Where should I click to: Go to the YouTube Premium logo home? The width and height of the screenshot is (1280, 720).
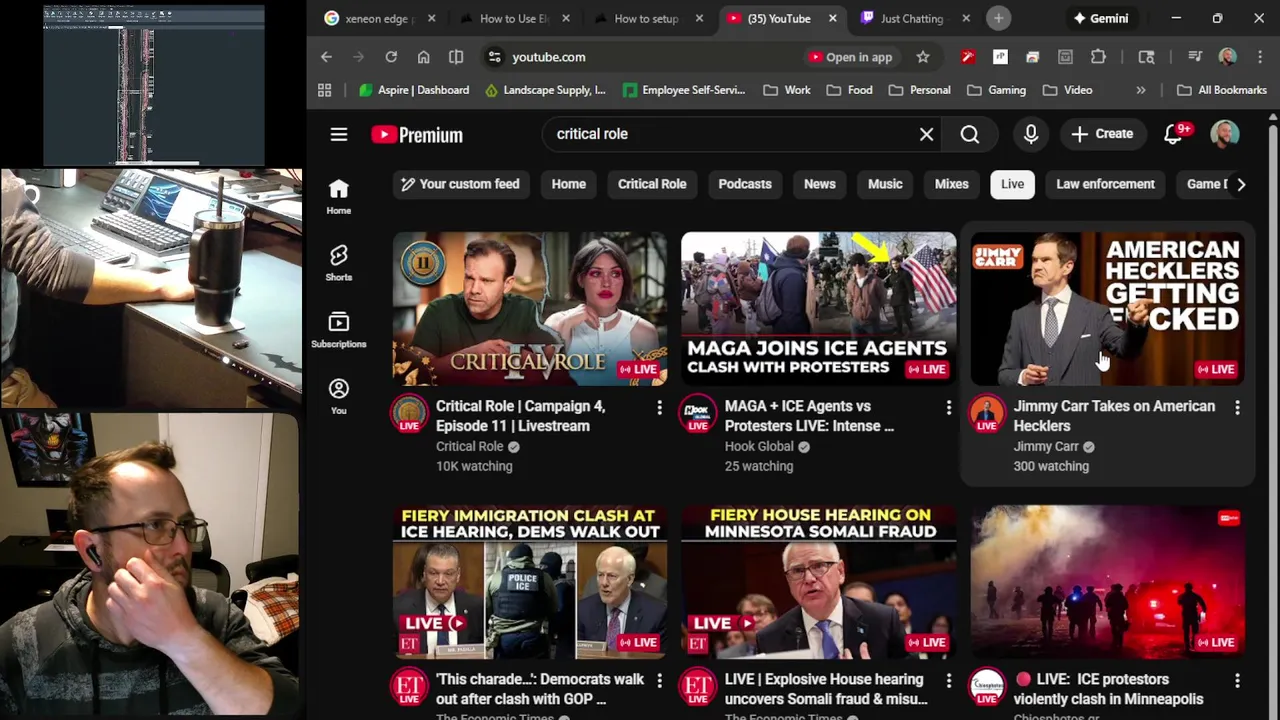(x=417, y=135)
